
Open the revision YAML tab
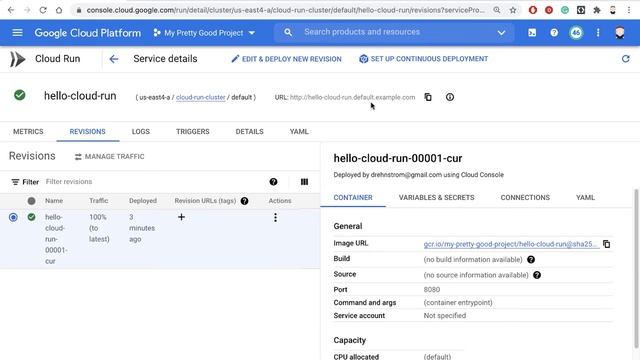(x=585, y=198)
